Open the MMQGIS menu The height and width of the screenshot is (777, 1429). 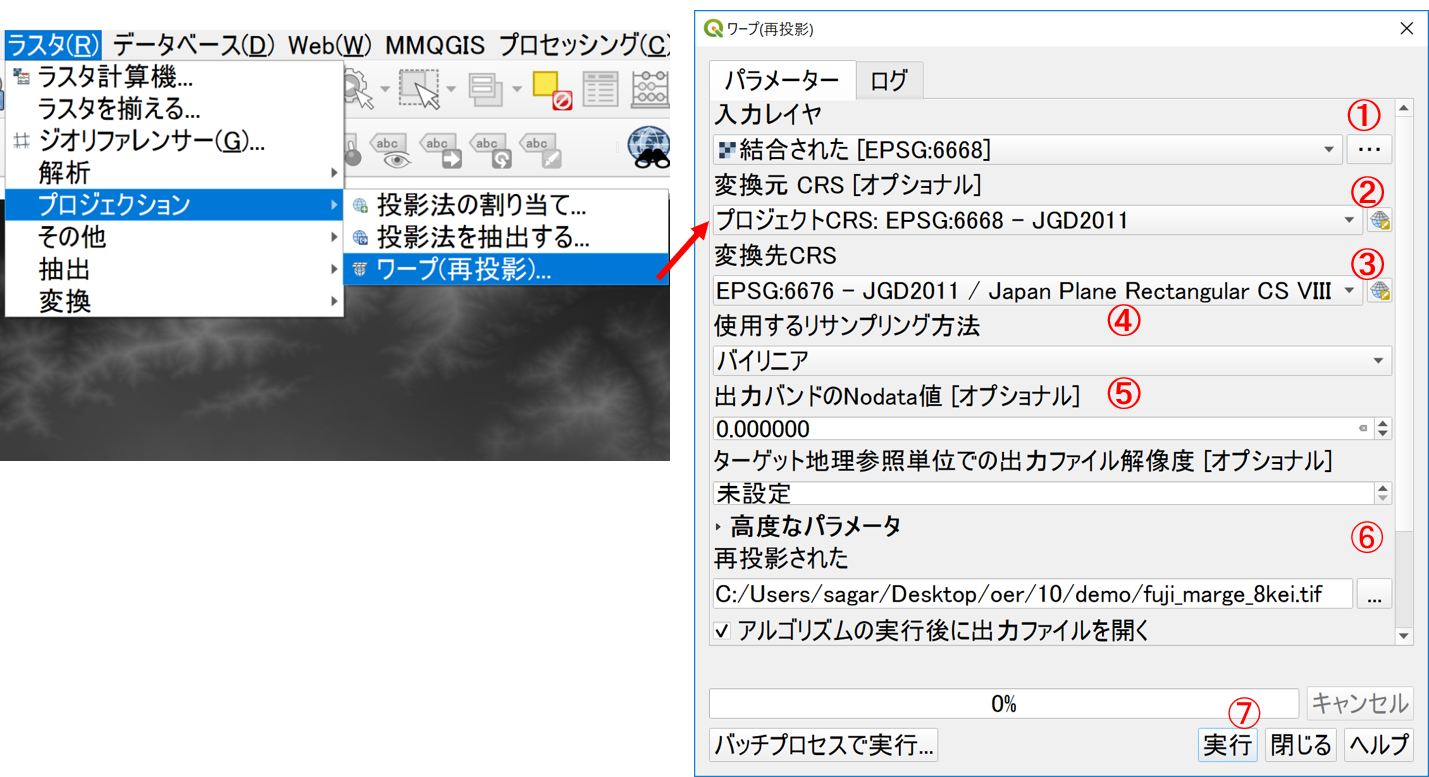coord(435,45)
